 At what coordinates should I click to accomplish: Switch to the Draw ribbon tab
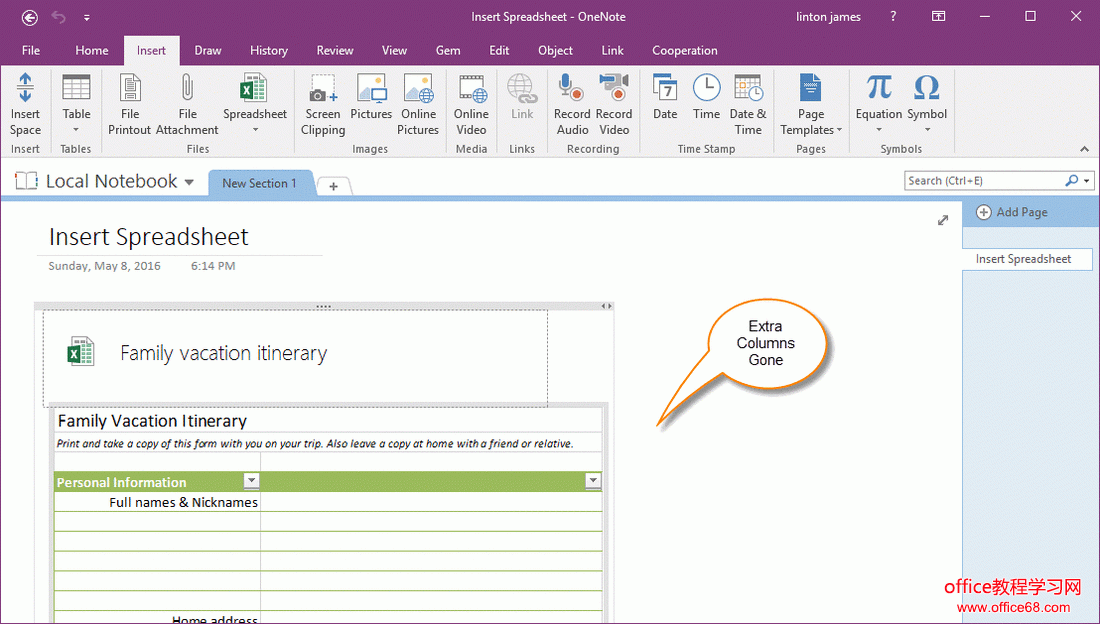(x=208, y=50)
